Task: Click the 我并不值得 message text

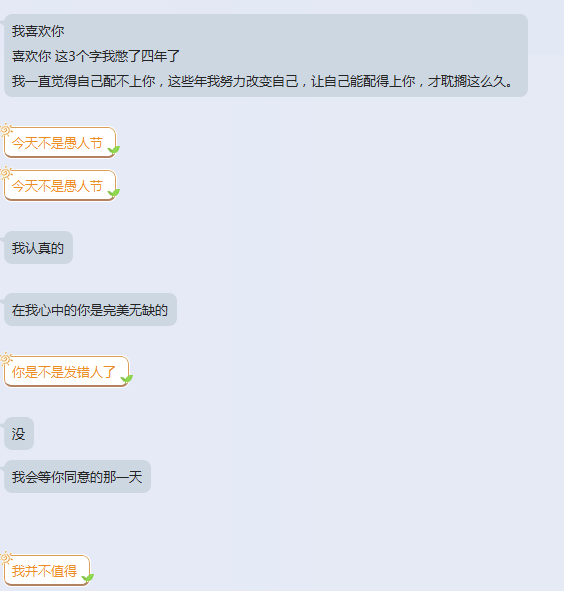Action: [x=44, y=571]
